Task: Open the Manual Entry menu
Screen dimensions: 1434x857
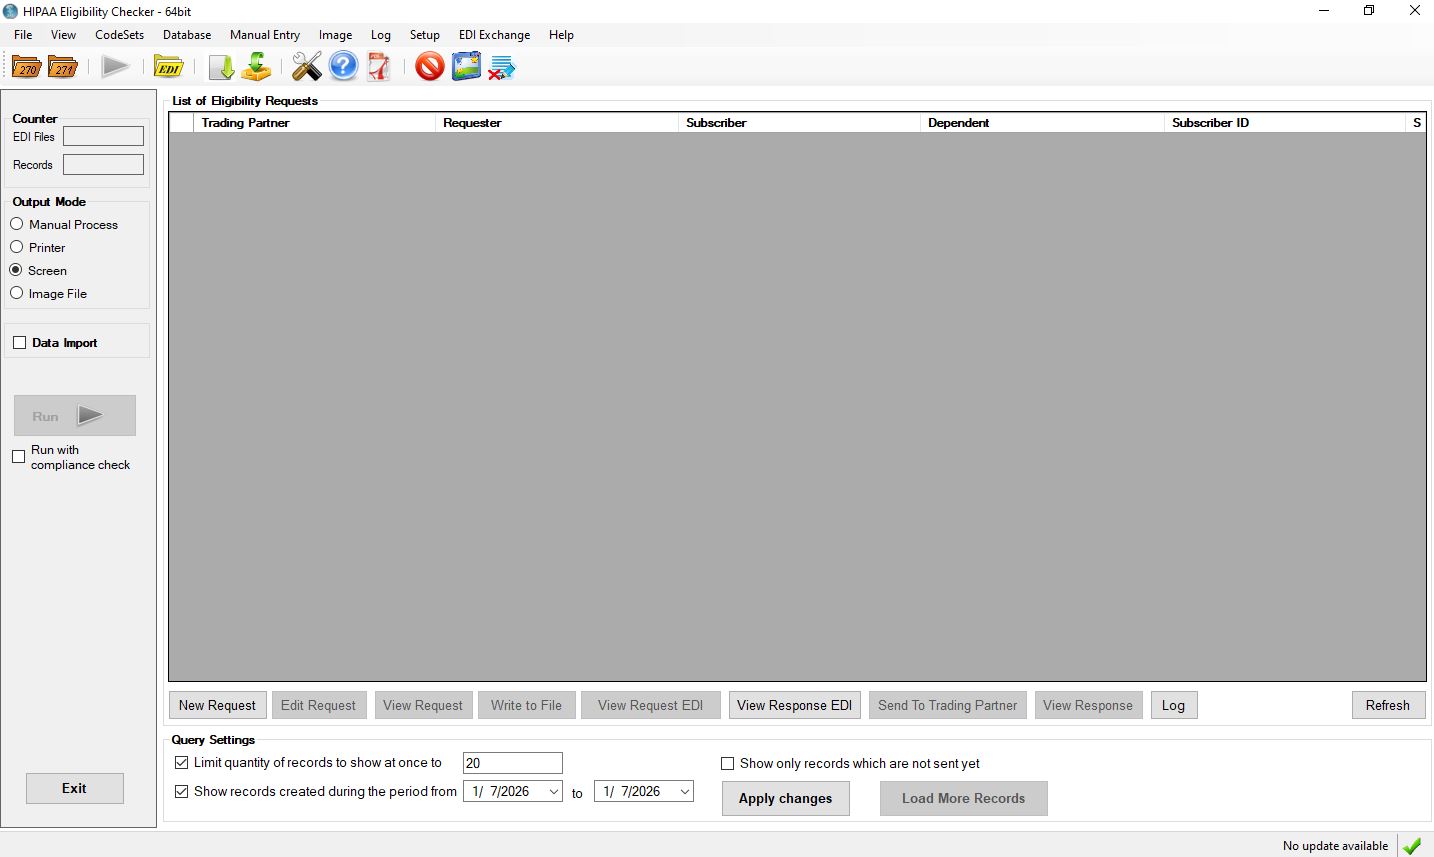Action: point(265,35)
